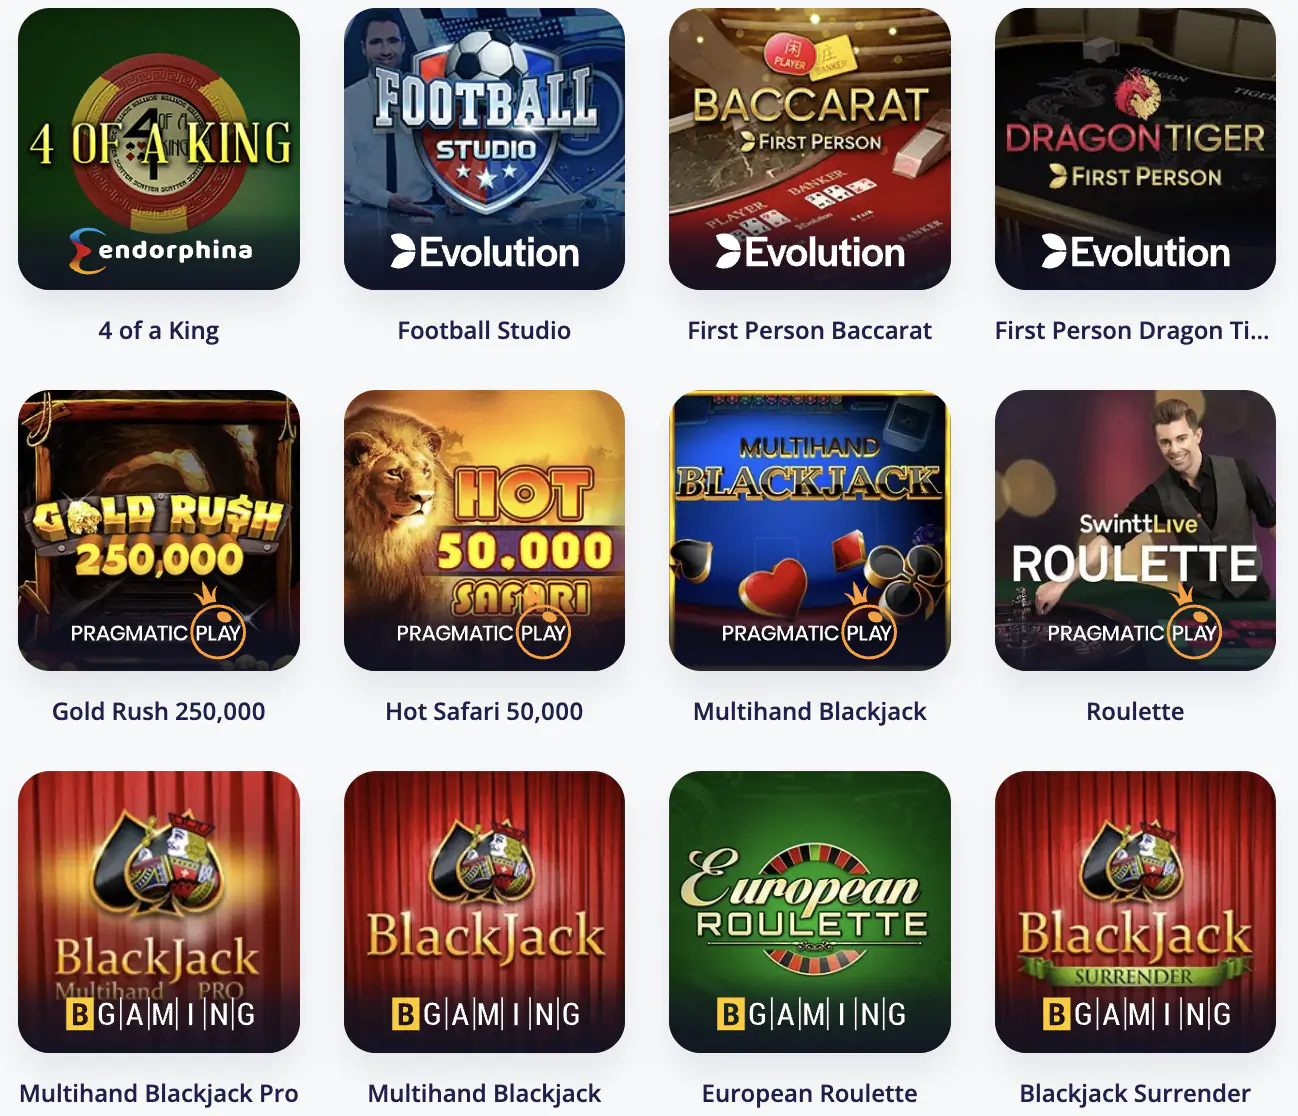1298x1116 pixels.
Task: Open the 4 of a King game thumbnail
Action: [159, 149]
